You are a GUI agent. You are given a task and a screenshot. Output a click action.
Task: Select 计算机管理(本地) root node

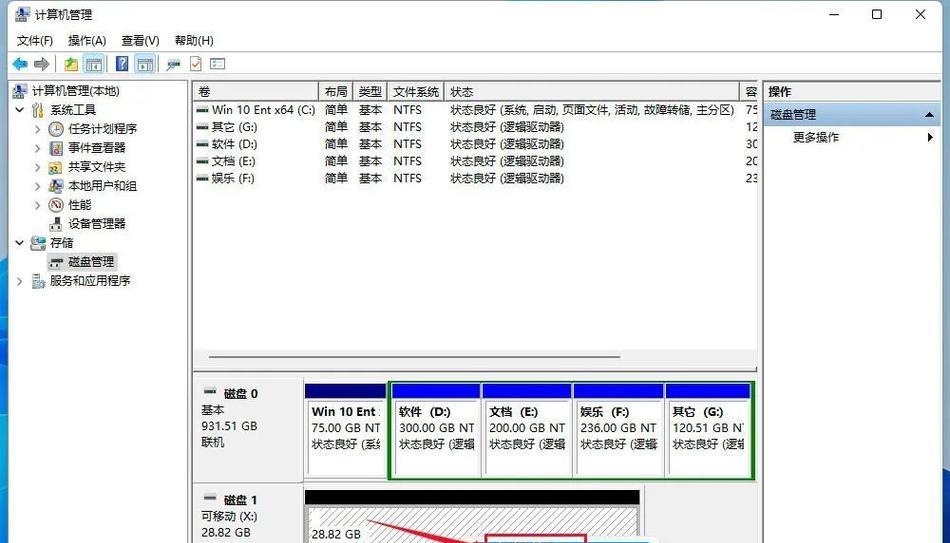tap(75, 91)
